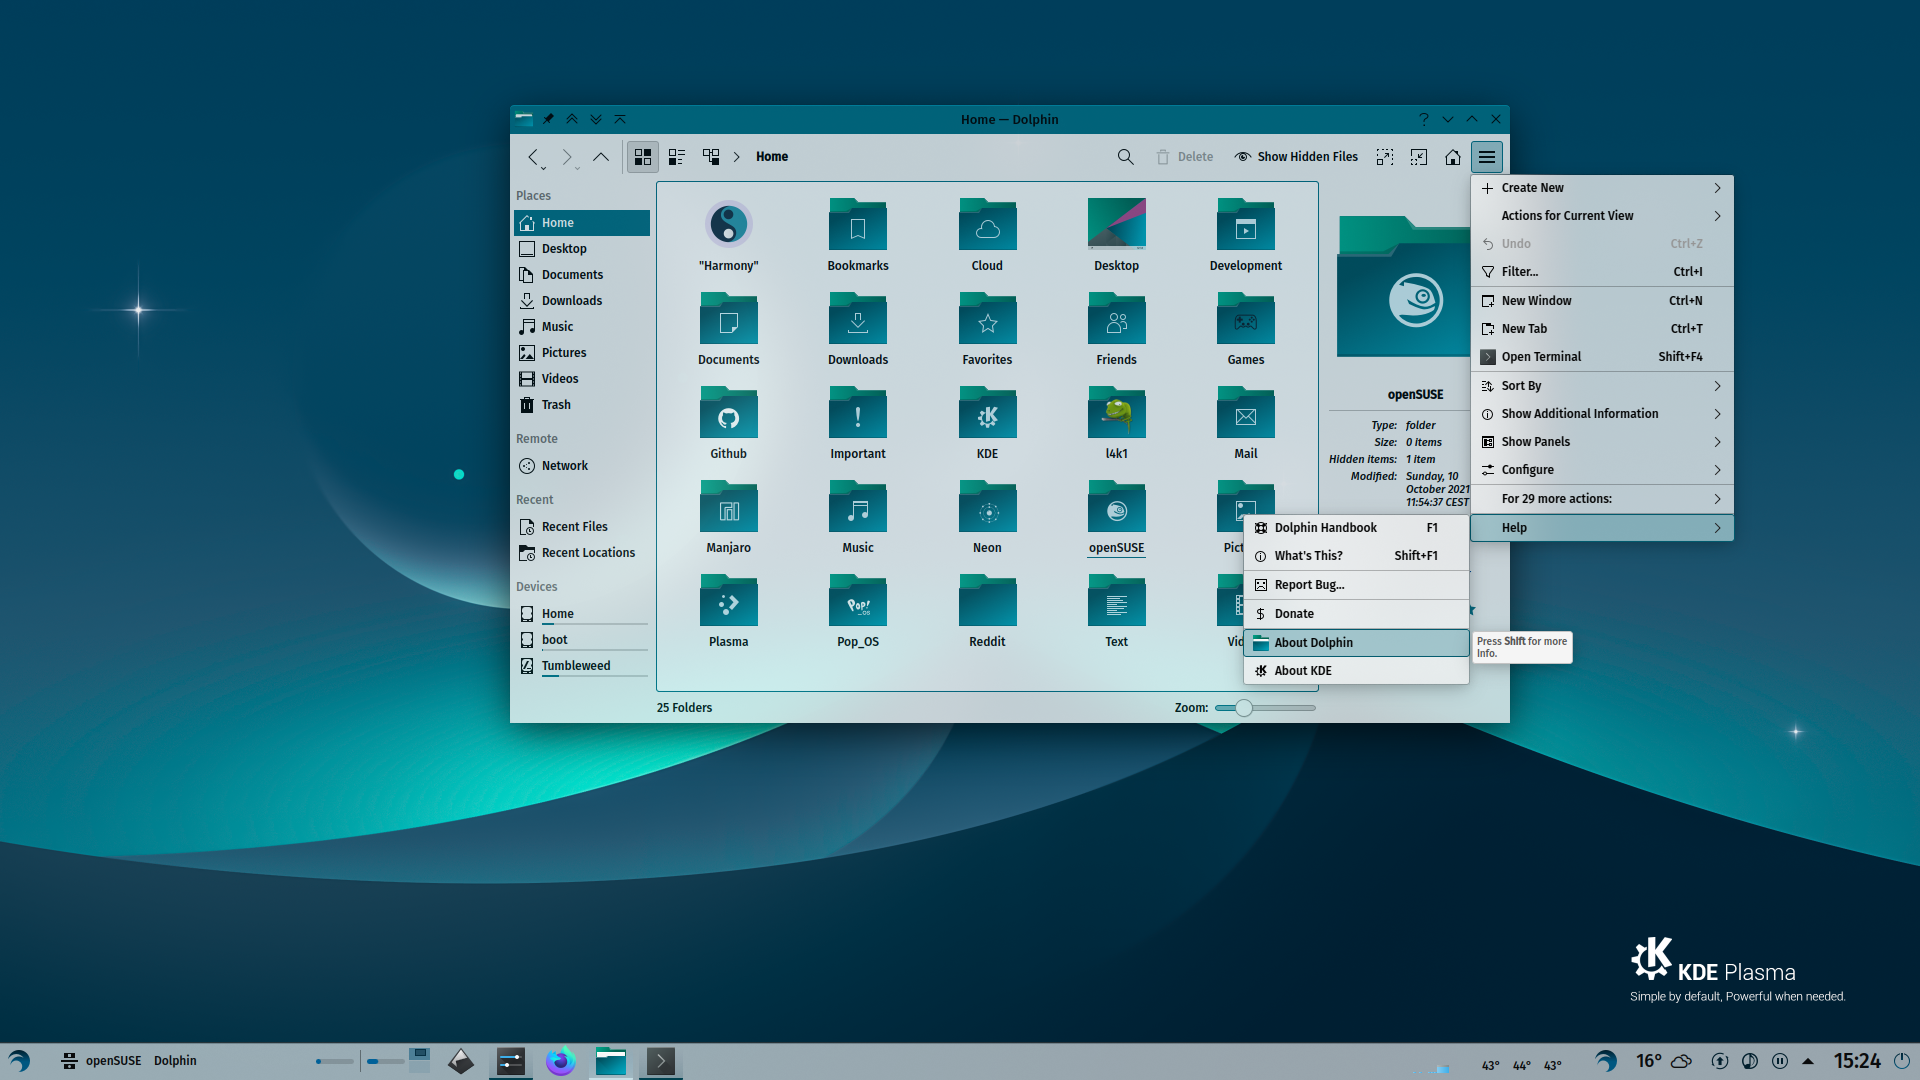Viewport: 1920px width, 1080px height.
Task: Click the Filter... menu entry
Action: click(1602, 272)
